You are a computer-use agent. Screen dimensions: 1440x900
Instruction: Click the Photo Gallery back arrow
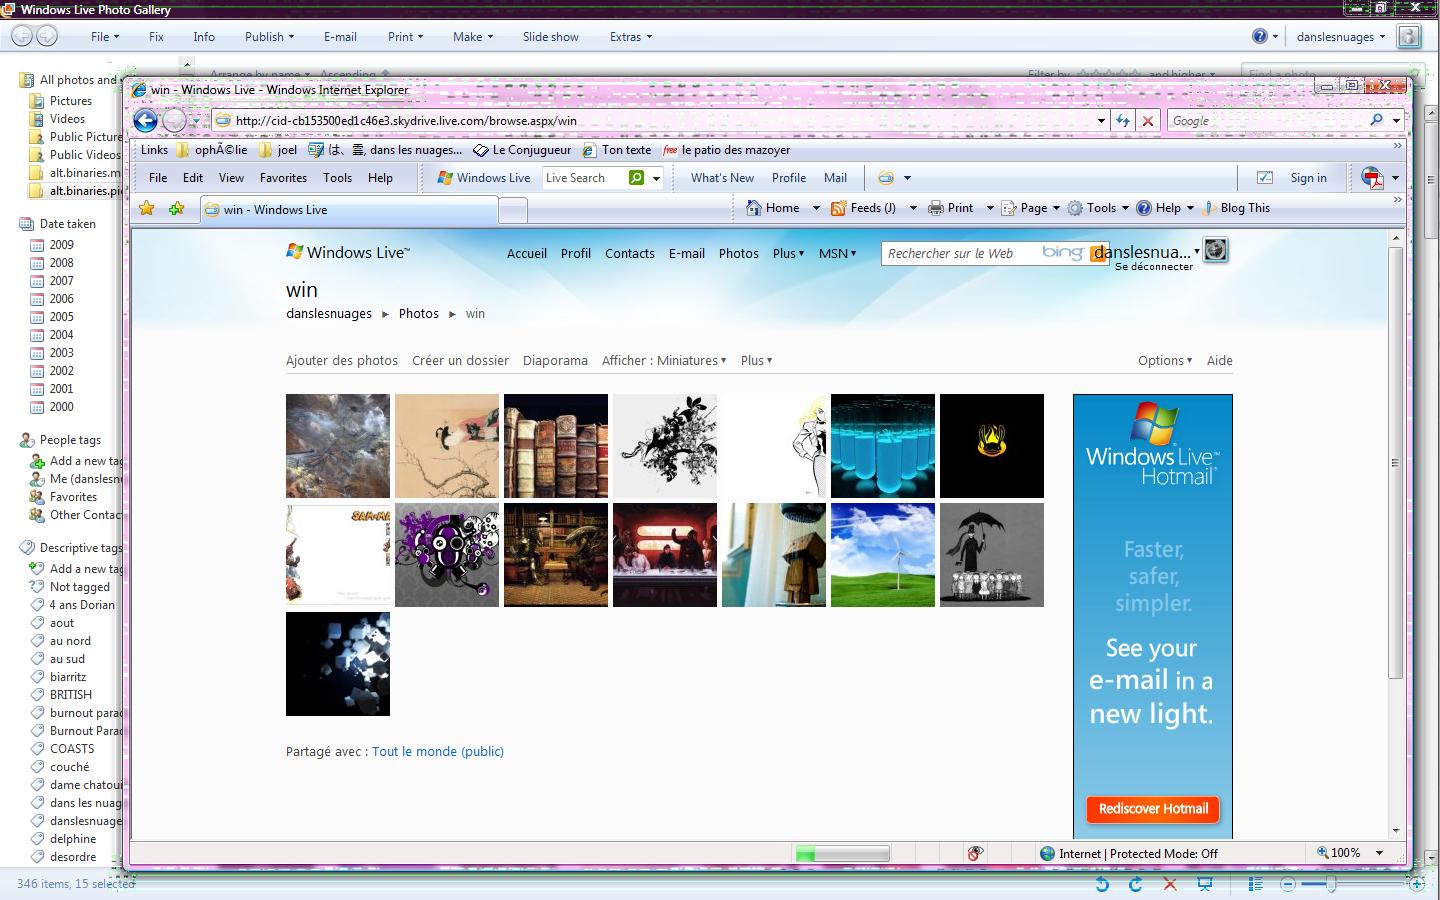click(22, 36)
